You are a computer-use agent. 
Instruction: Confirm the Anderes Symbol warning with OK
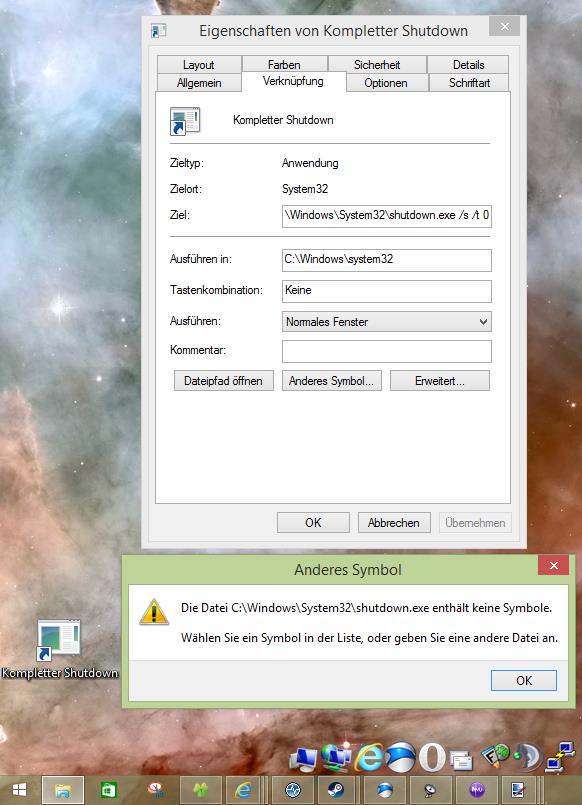523,680
